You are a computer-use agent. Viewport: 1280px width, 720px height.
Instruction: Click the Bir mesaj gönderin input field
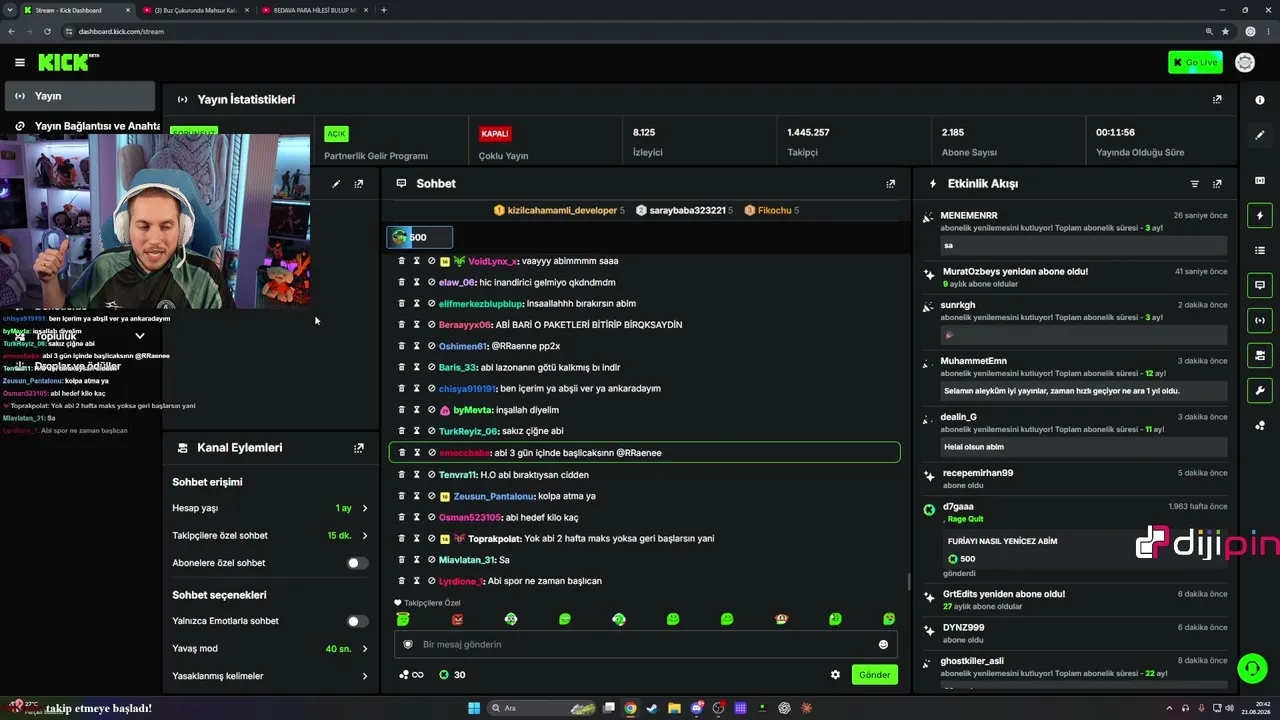coord(645,644)
